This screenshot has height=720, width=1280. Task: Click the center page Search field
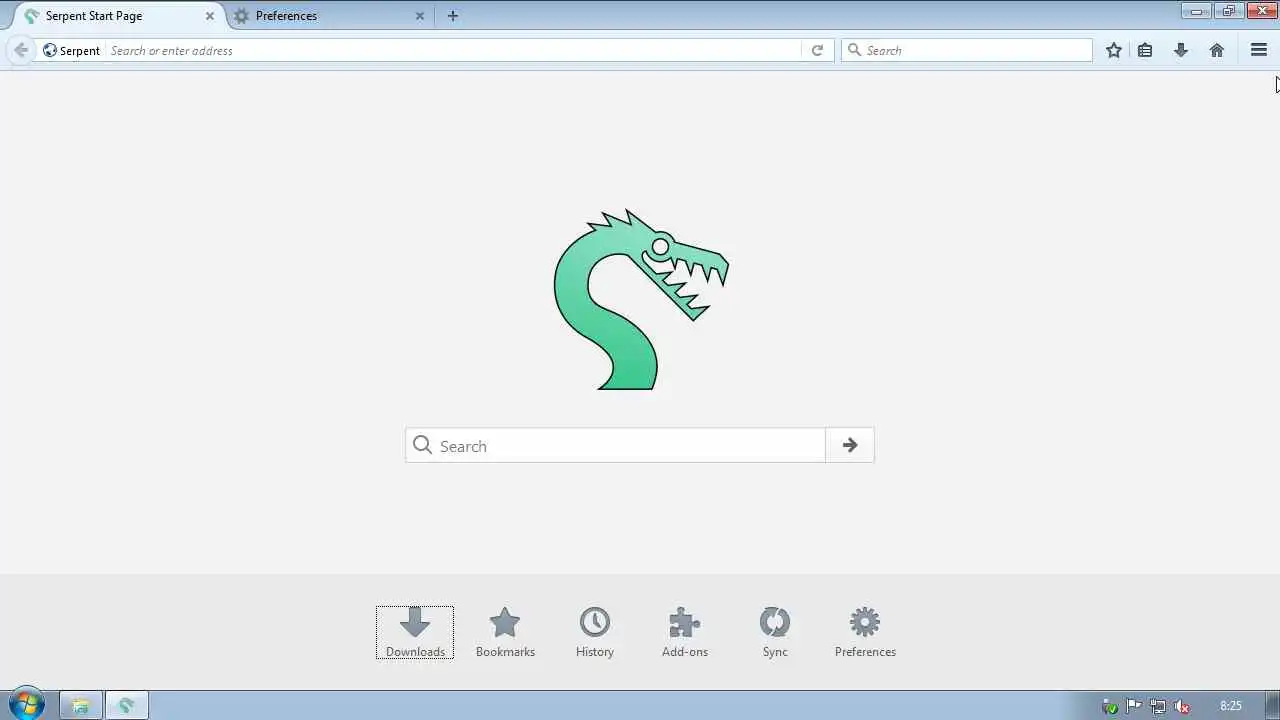[x=615, y=445]
